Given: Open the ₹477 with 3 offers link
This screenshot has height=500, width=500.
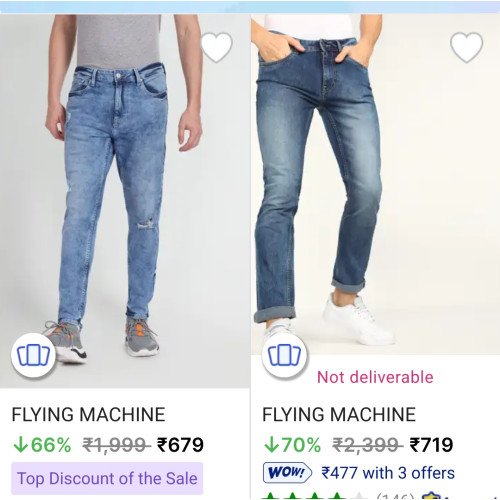Looking at the screenshot, I should [x=388, y=473].
